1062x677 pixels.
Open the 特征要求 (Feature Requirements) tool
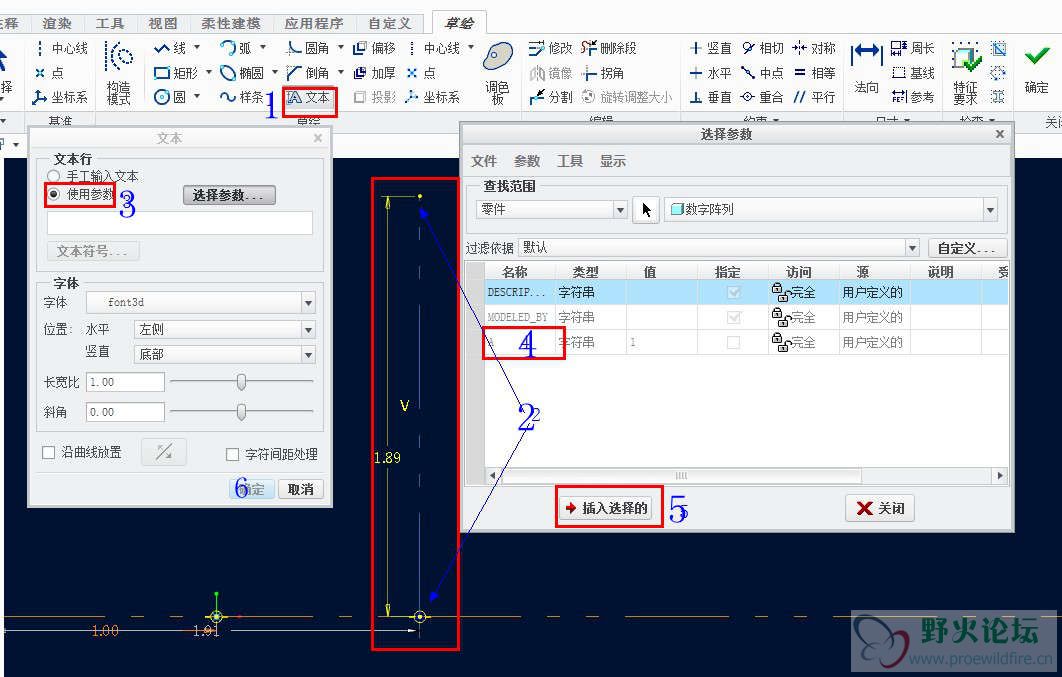(966, 73)
